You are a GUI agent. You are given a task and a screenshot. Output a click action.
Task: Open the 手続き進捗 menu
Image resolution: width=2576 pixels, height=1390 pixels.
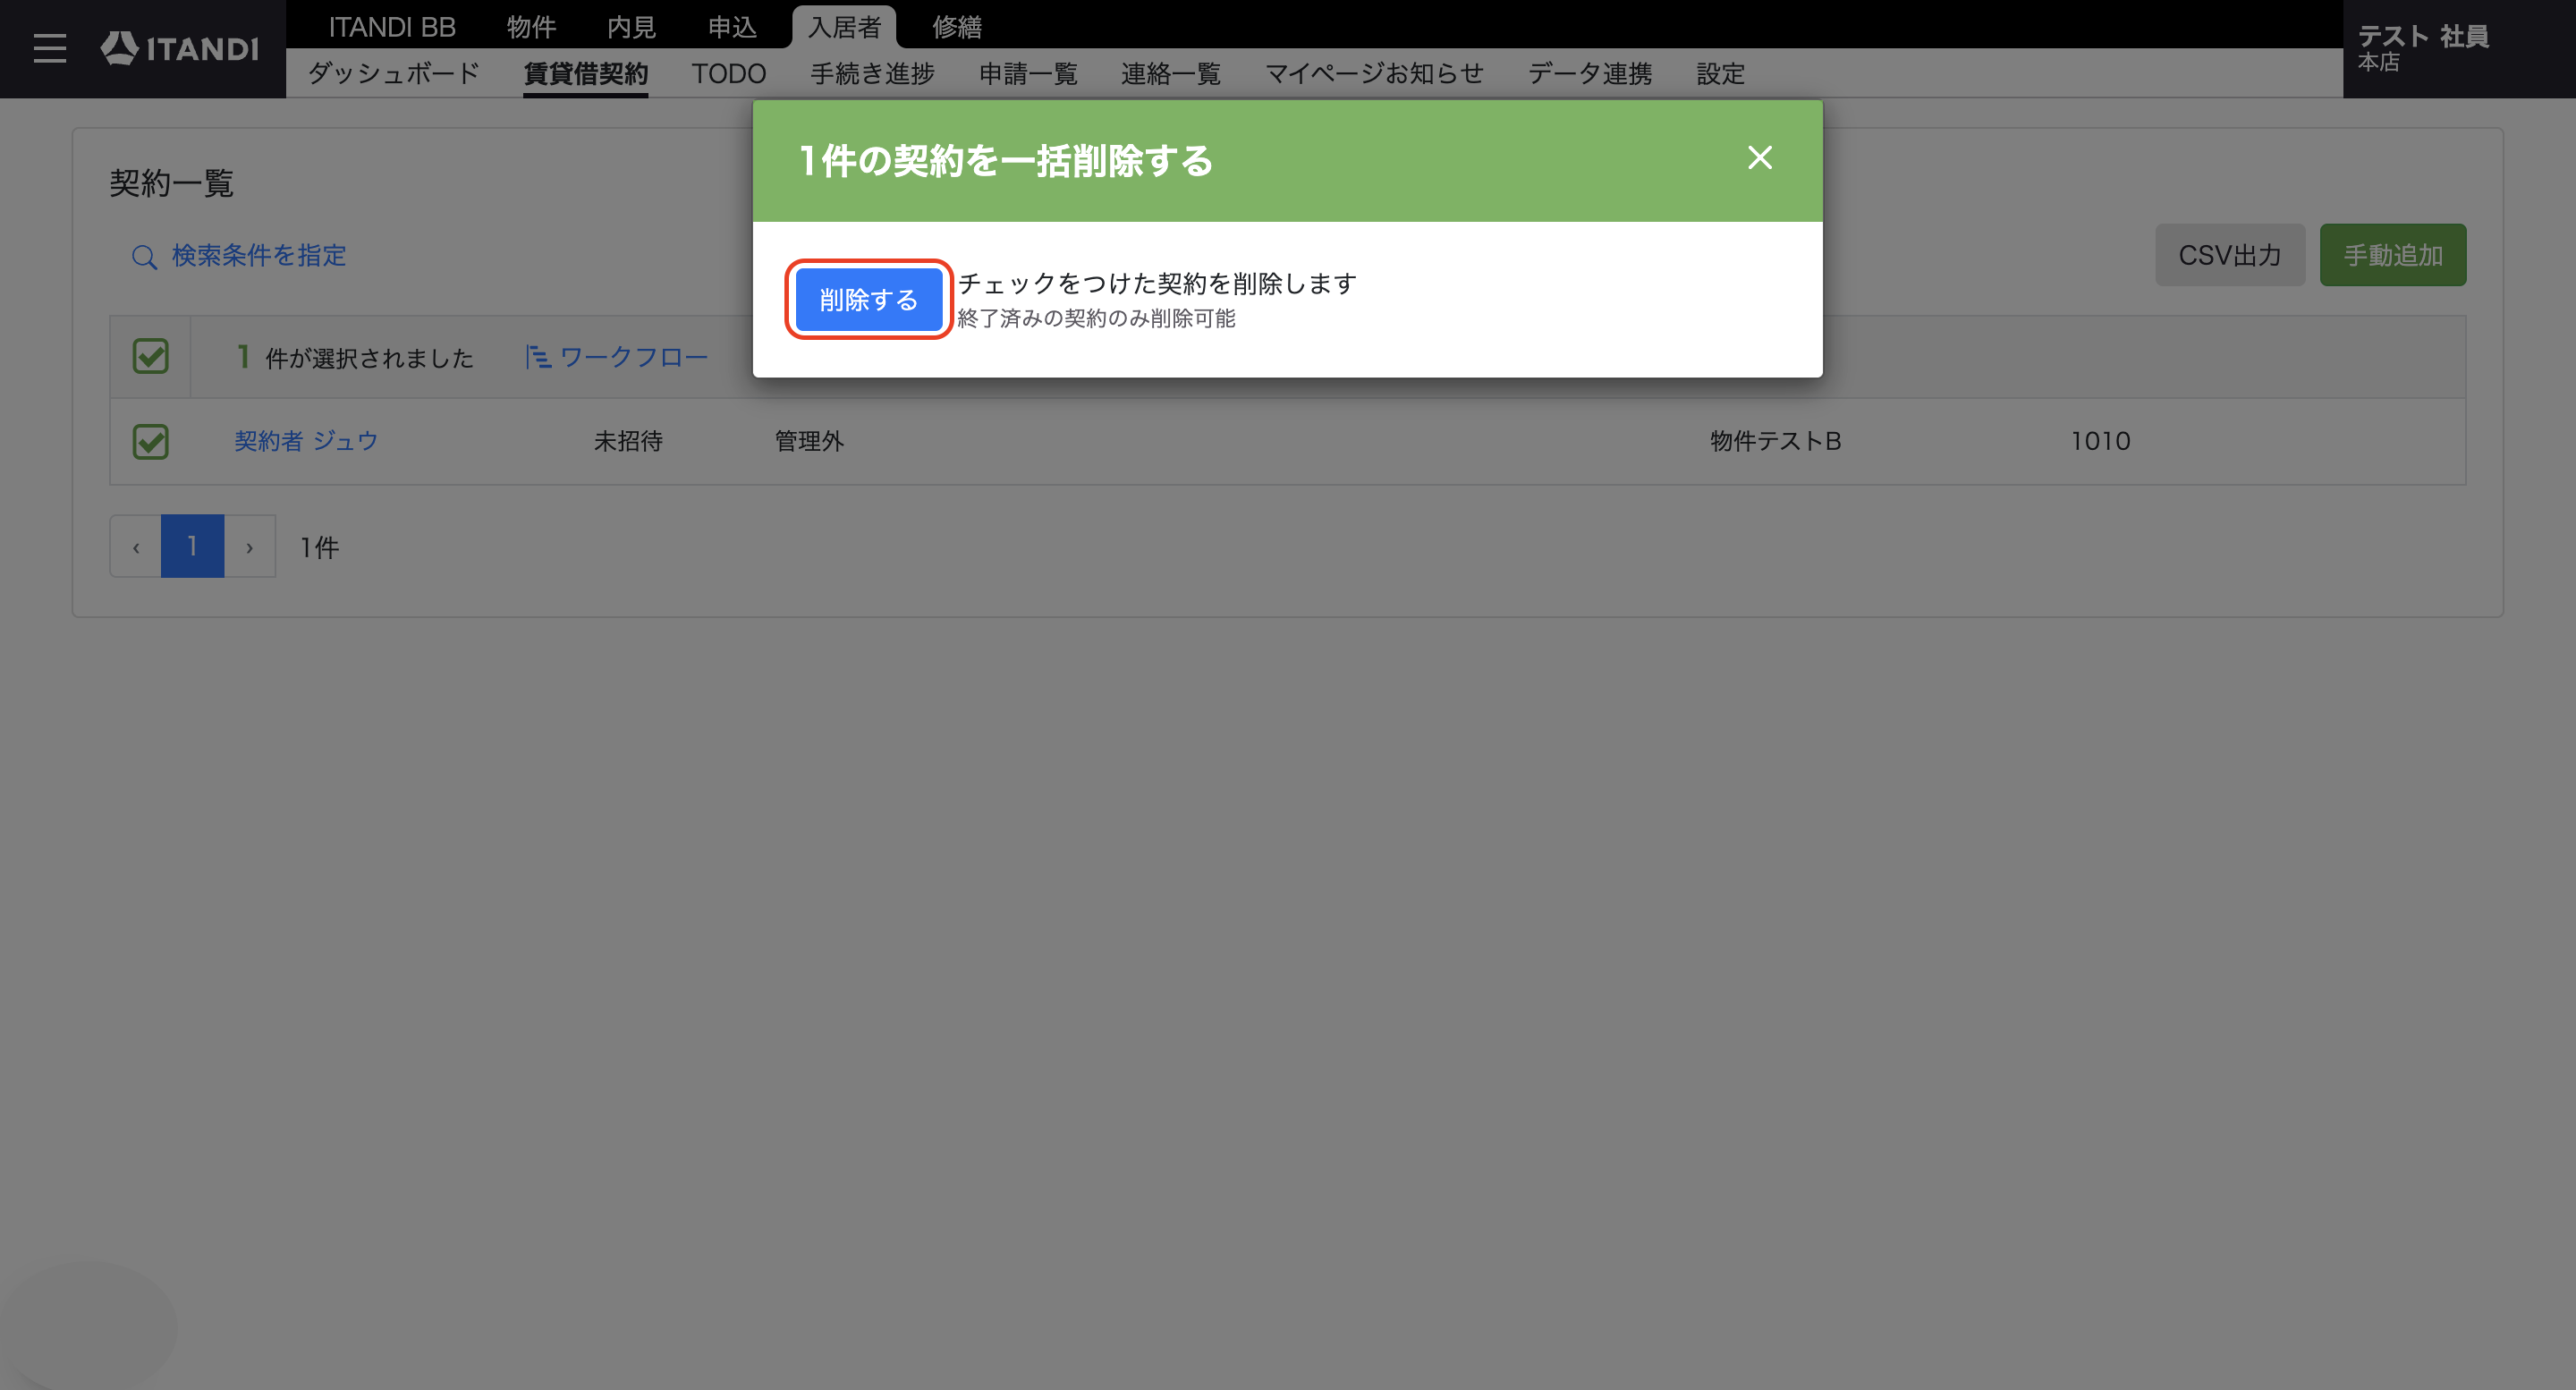872,73
